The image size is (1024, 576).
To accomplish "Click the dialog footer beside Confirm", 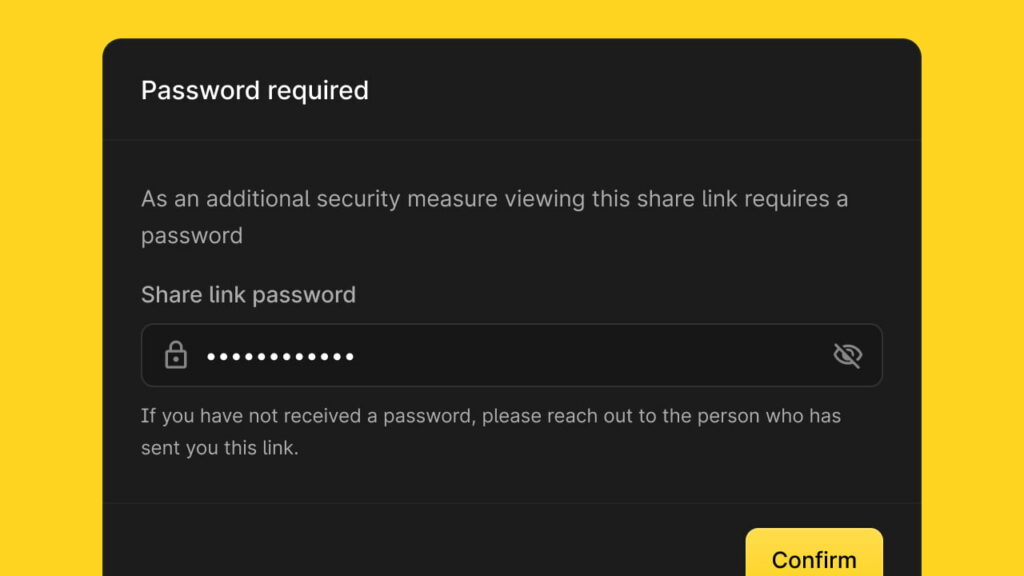I will [424, 541].
